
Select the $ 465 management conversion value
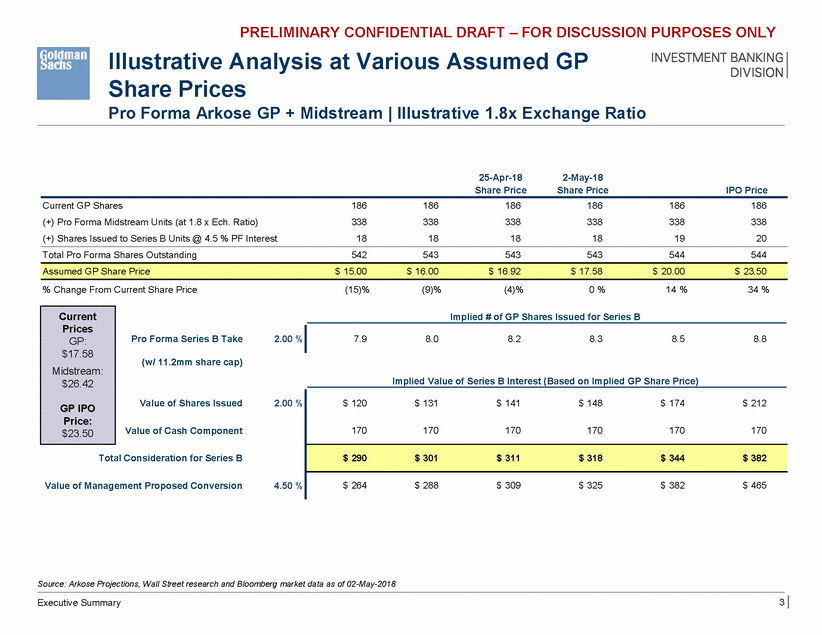pyautogui.click(x=754, y=486)
